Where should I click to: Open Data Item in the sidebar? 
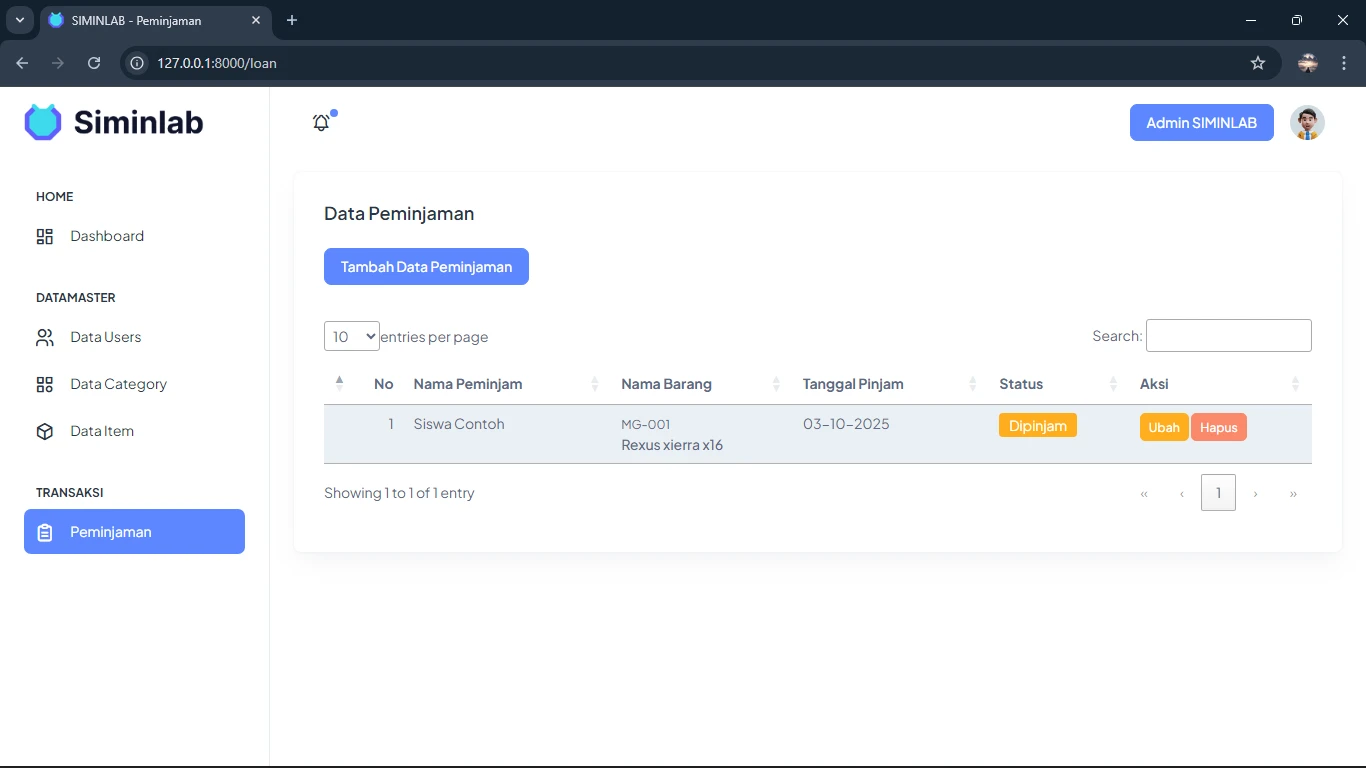(101, 431)
